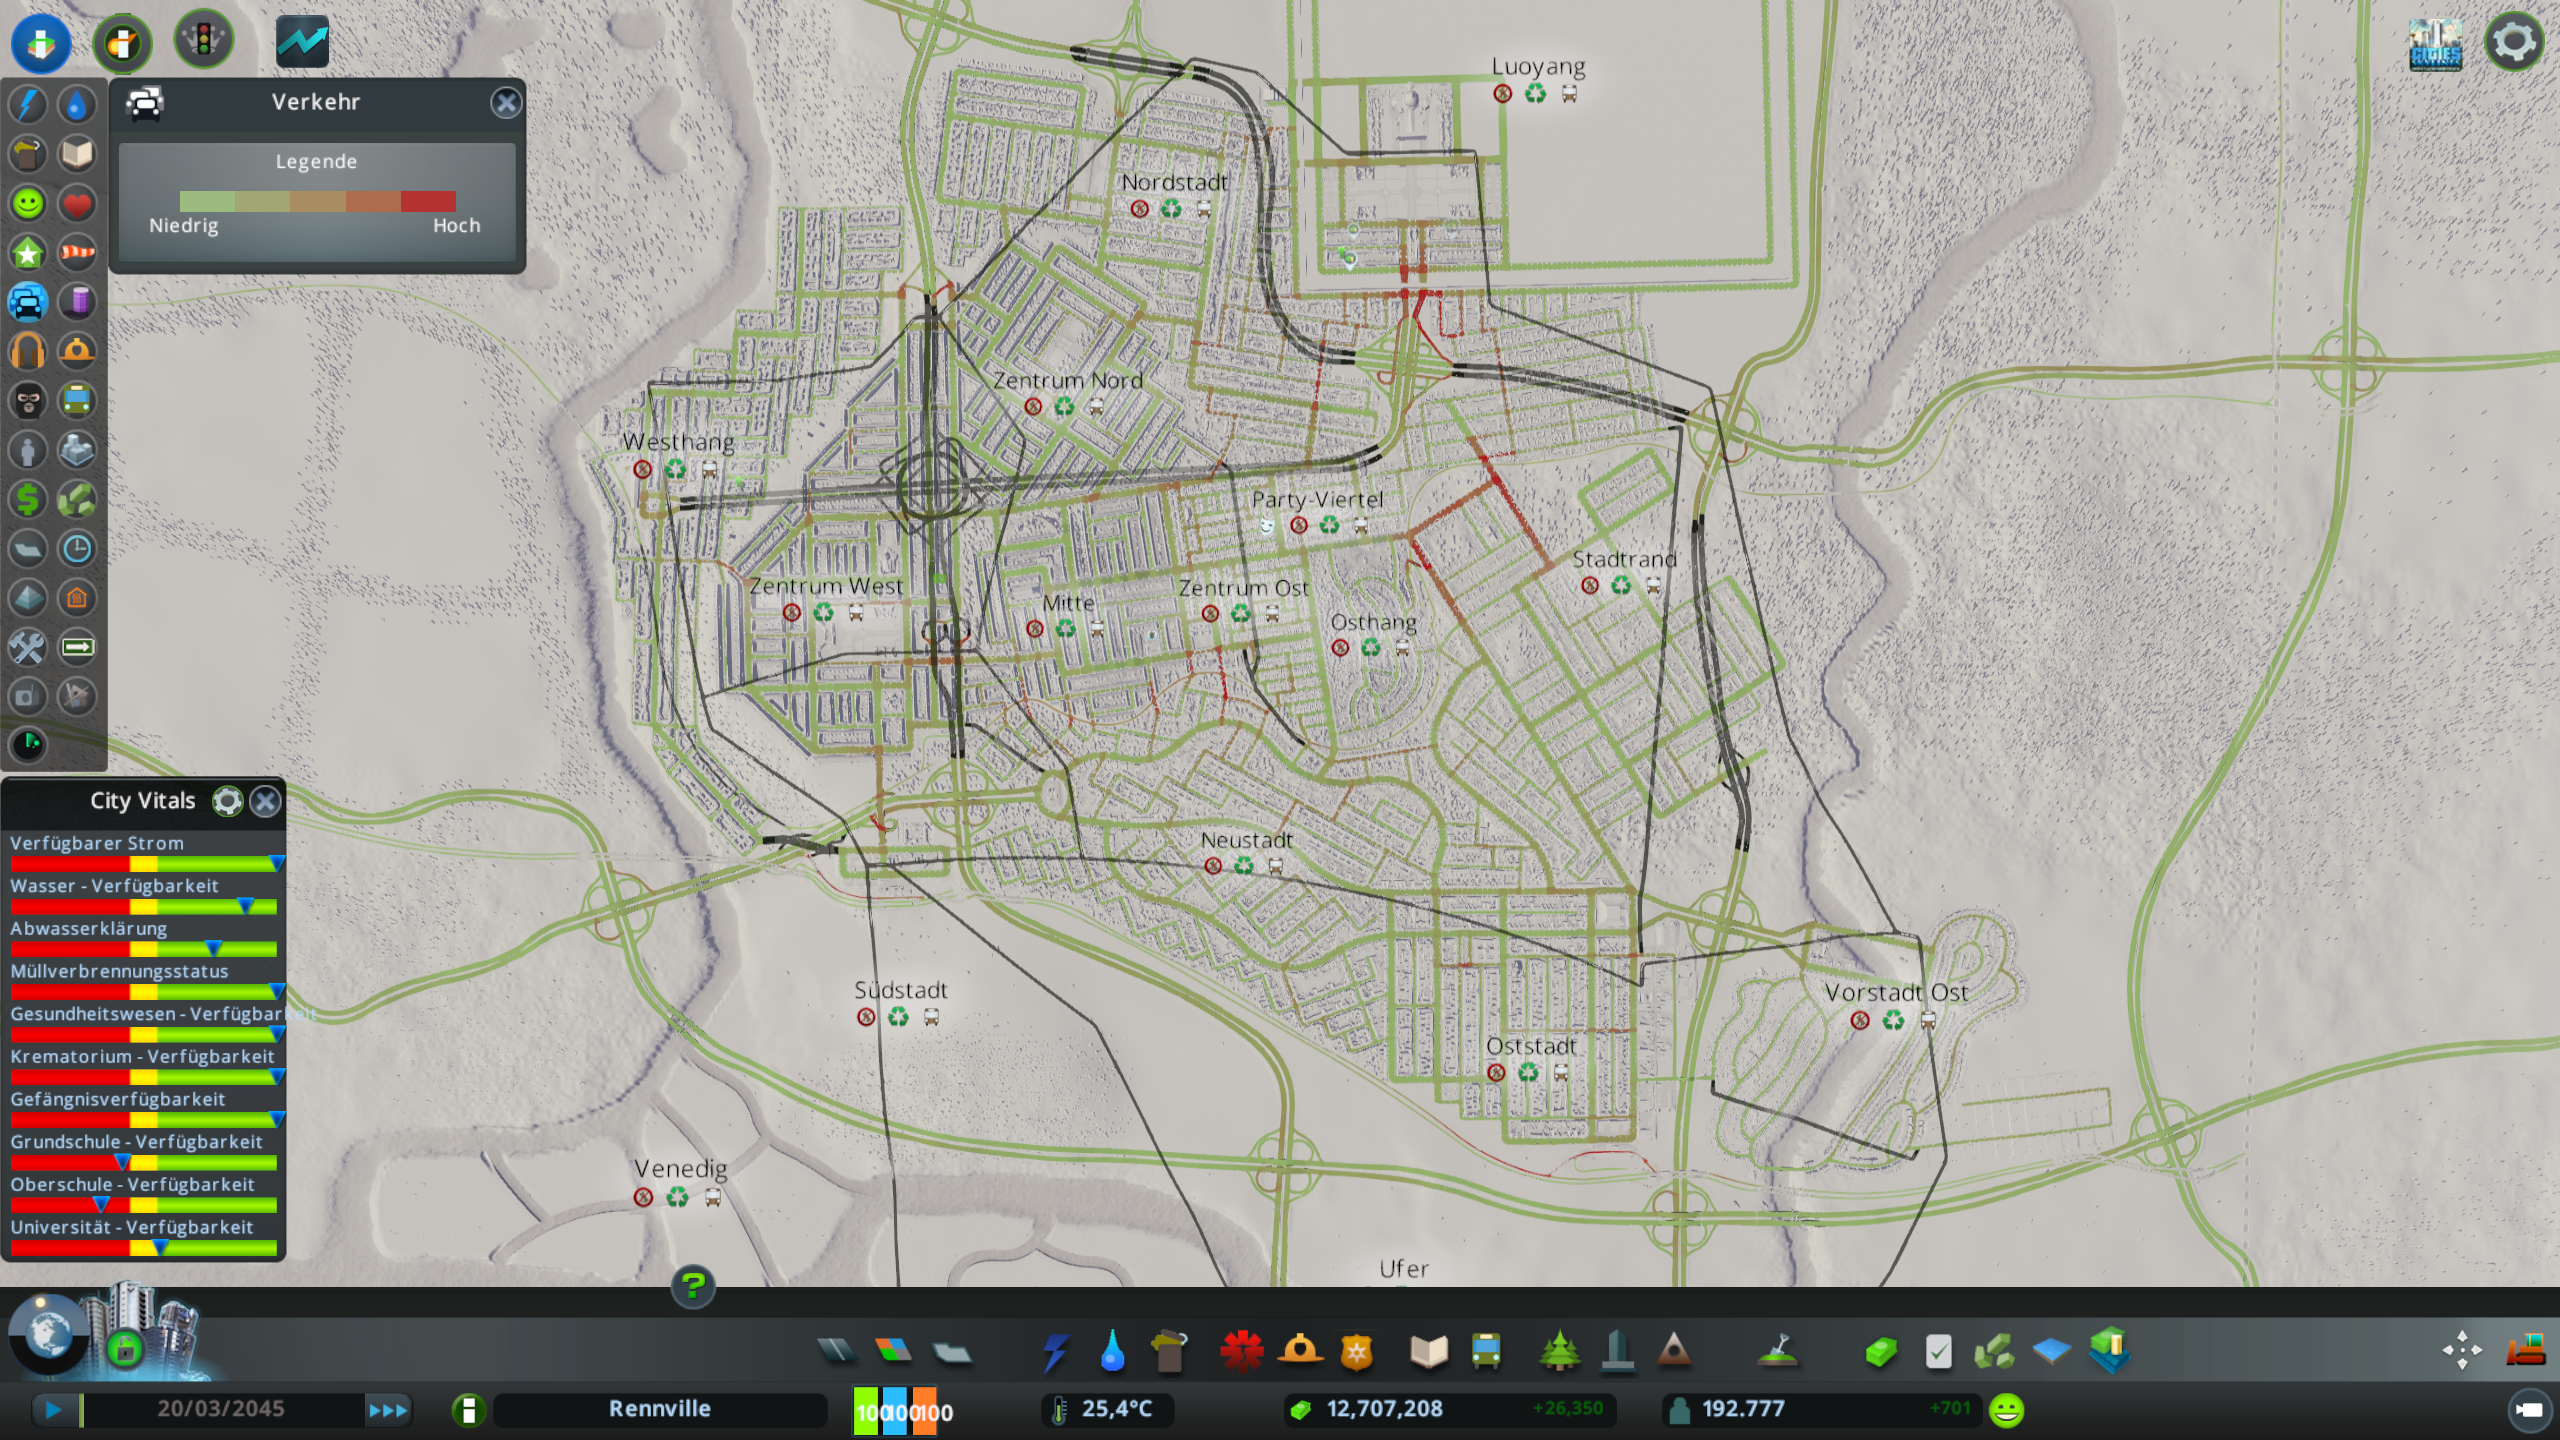
Task: Open the Chirper help question mark
Action: point(693,1285)
